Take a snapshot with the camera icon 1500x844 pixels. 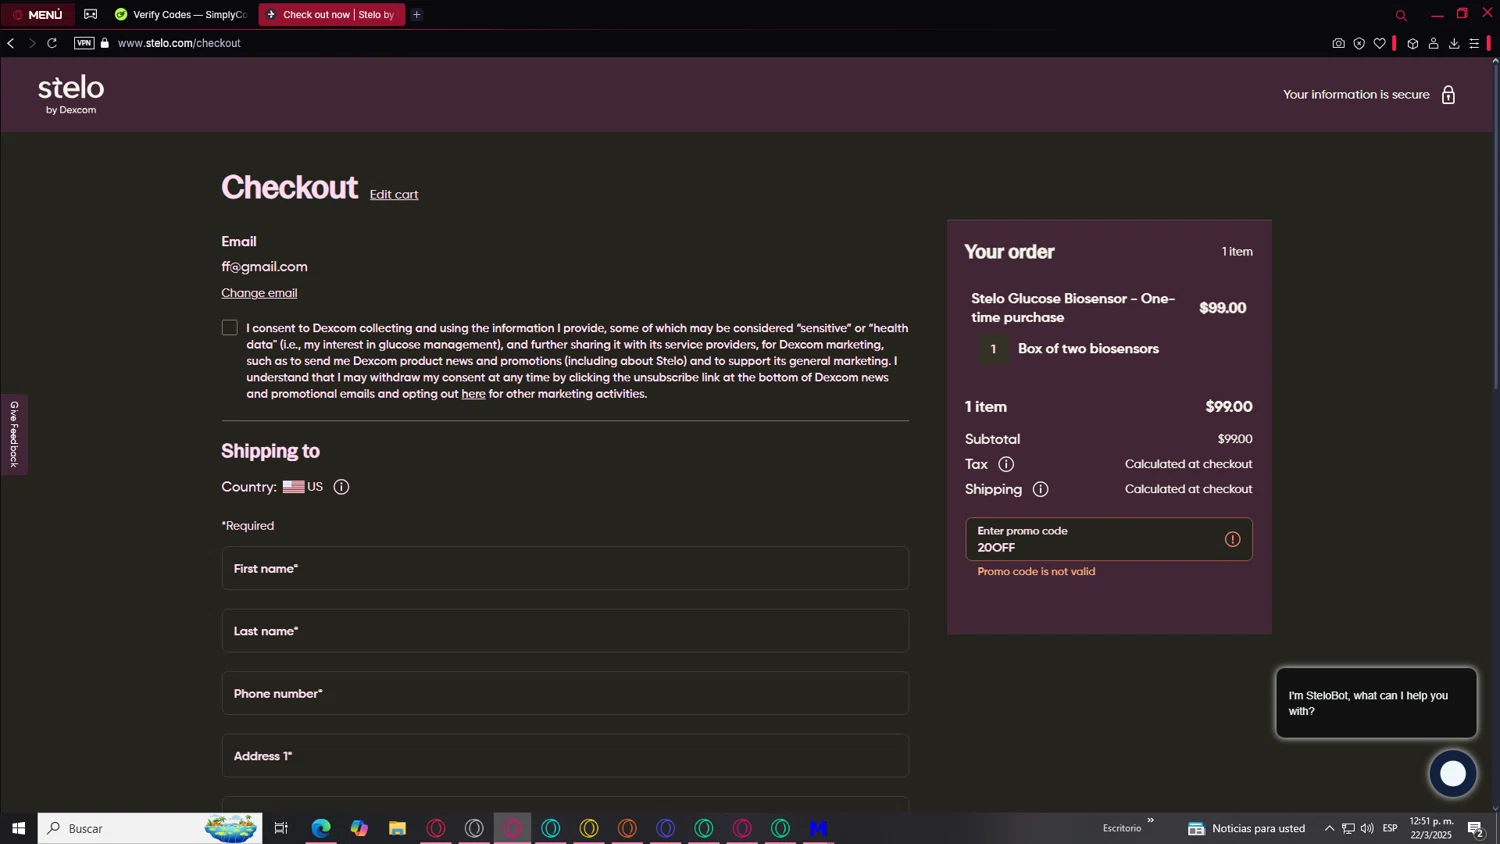[1338, 43]
